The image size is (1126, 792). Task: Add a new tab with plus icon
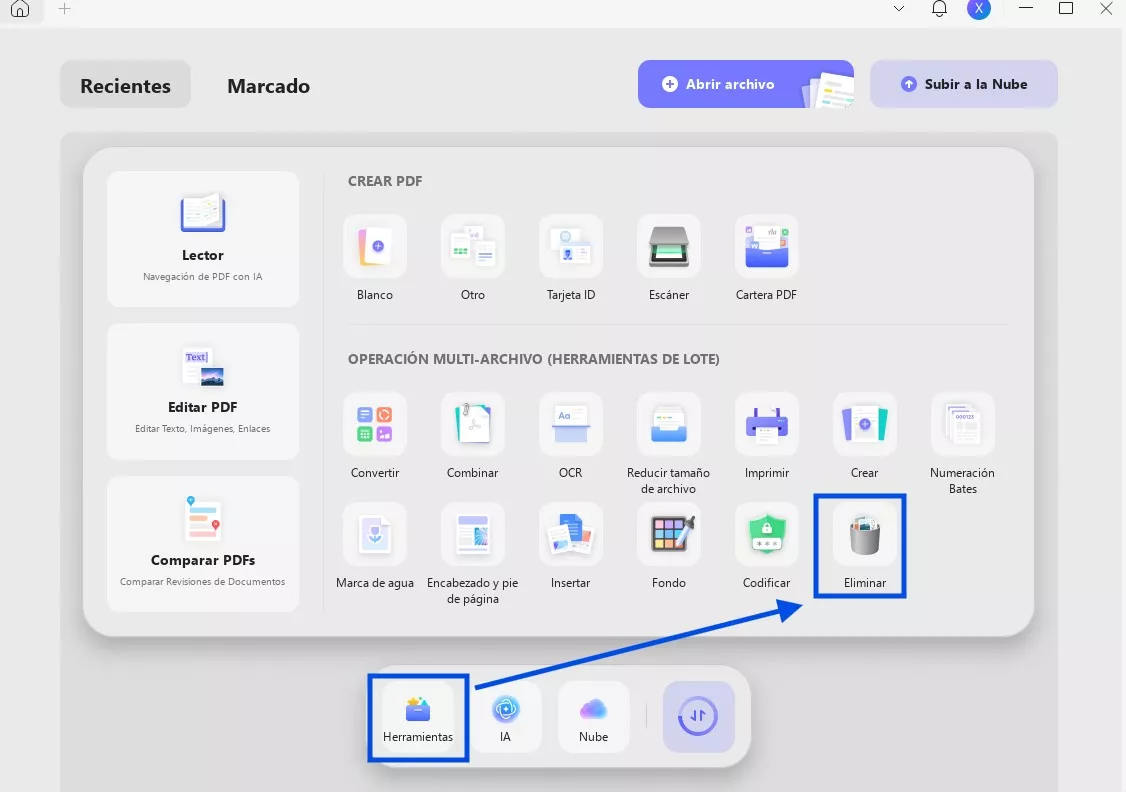65,9
